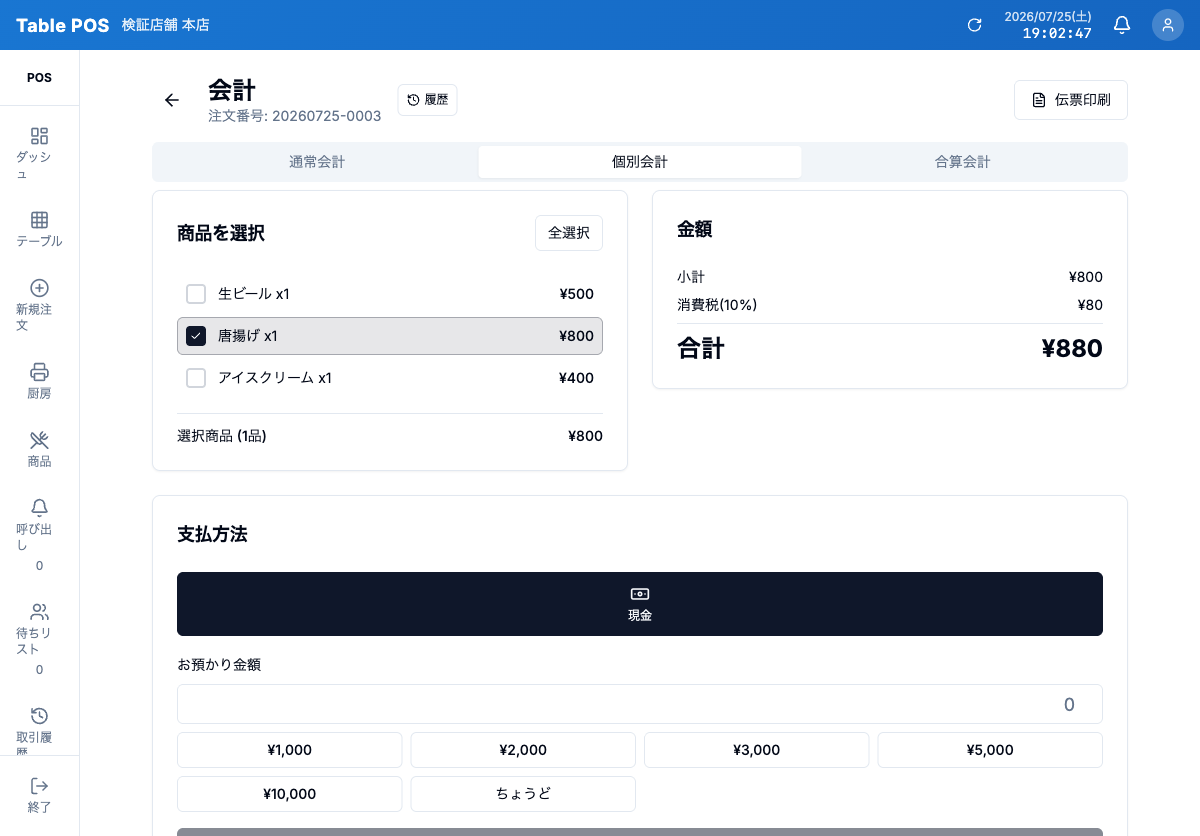1200x836 pixels.
Task: Select the ¥10,000 quick amount button
Action: [x=290, y=794]
